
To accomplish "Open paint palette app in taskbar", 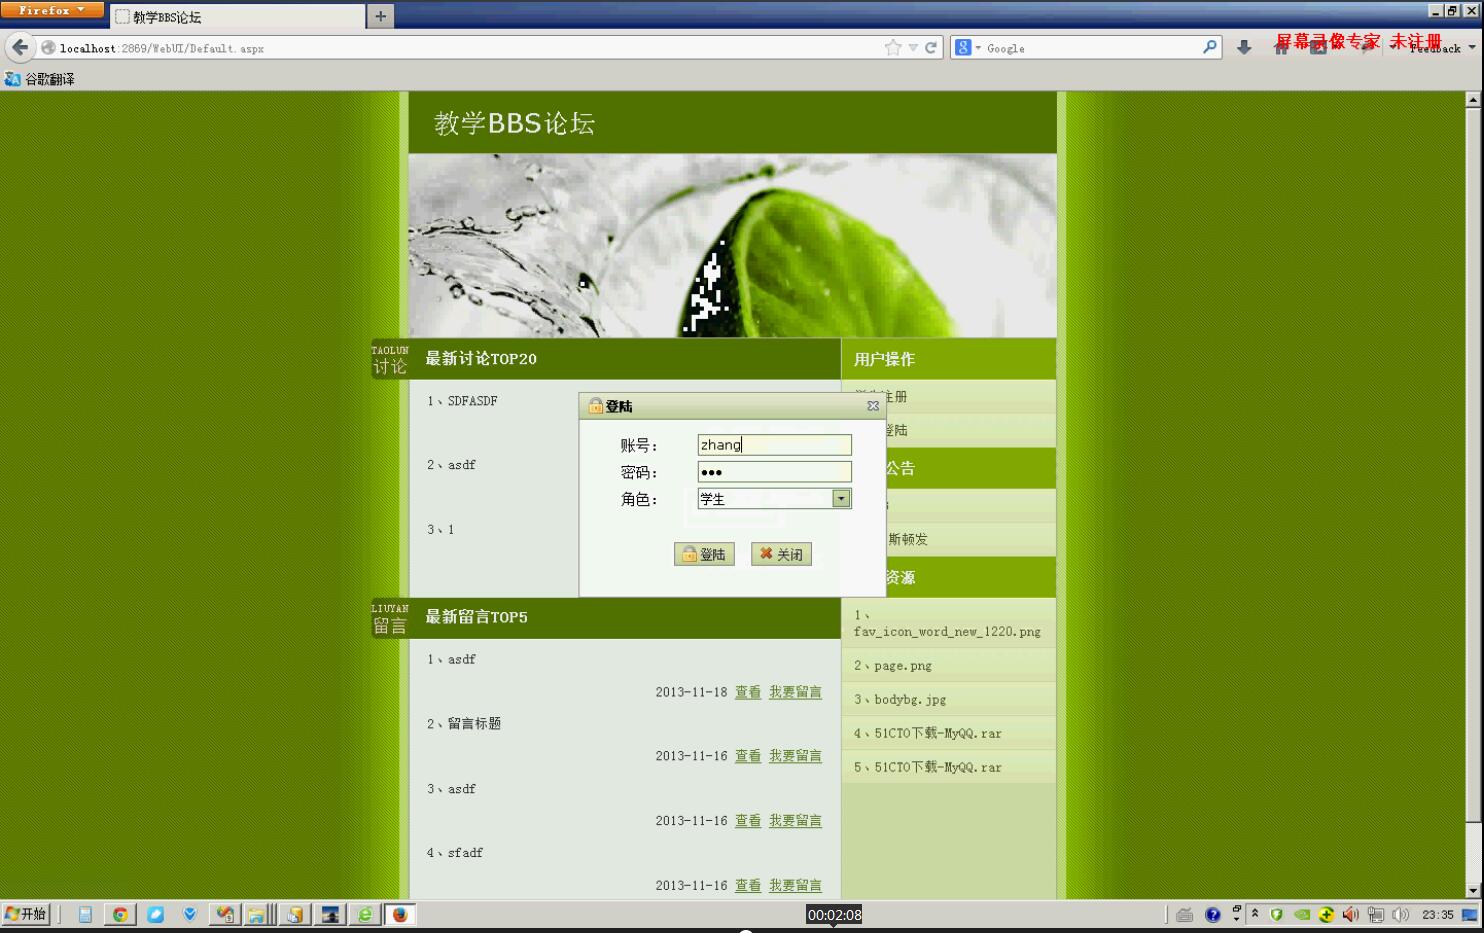I will click(225, 914).
